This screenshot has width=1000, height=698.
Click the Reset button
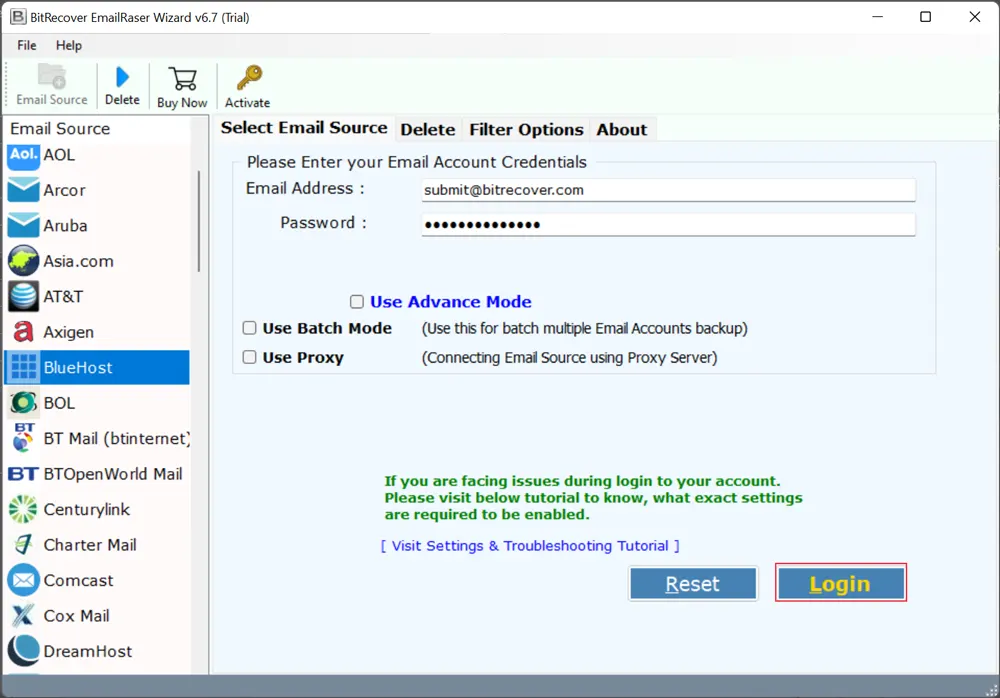point(693,584)
